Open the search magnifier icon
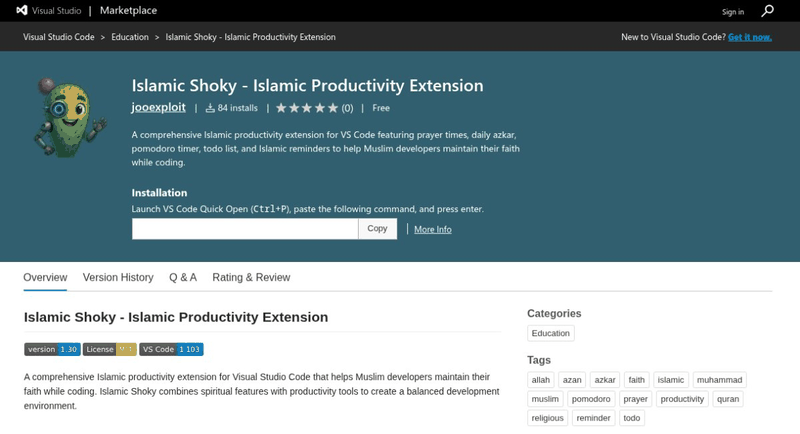Image resolution: width=800 pixels, height=434 pixels. click(x=767, y=11)
